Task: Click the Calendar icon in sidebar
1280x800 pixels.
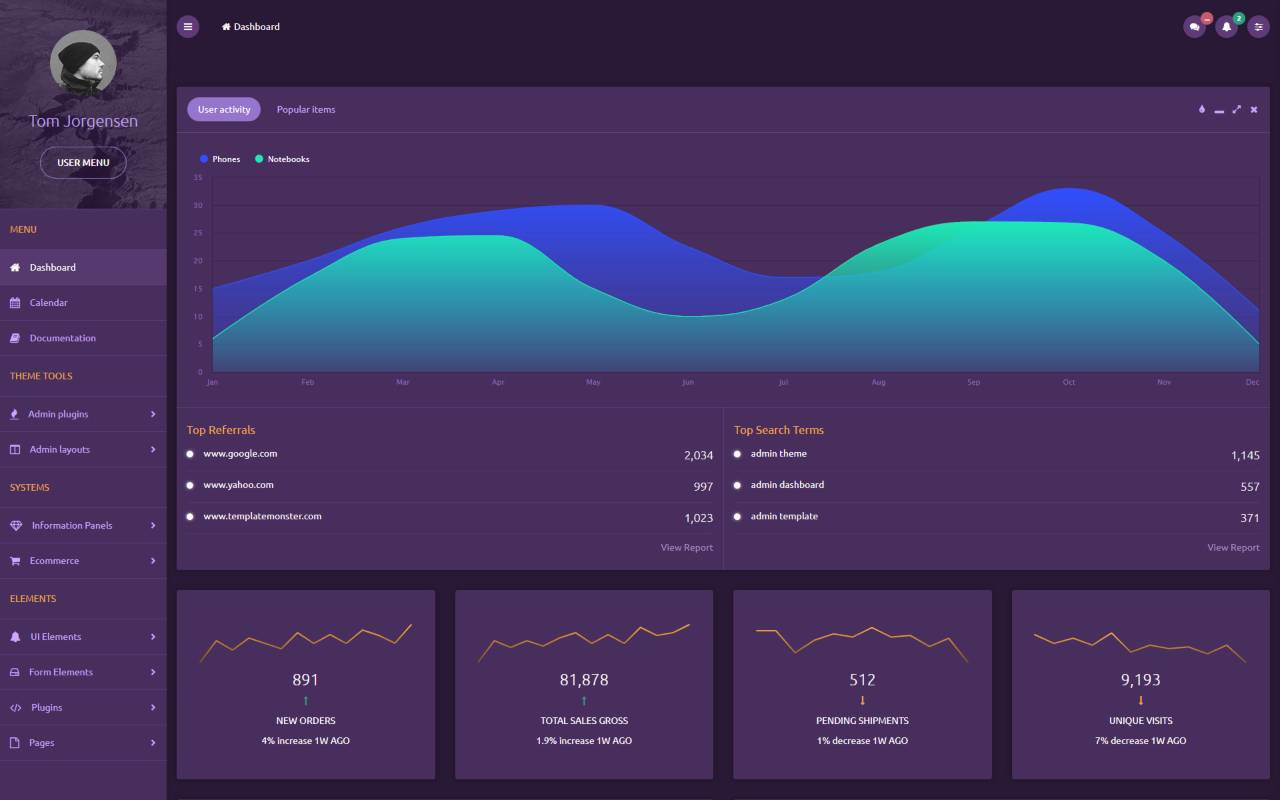Action: point(15,302)
